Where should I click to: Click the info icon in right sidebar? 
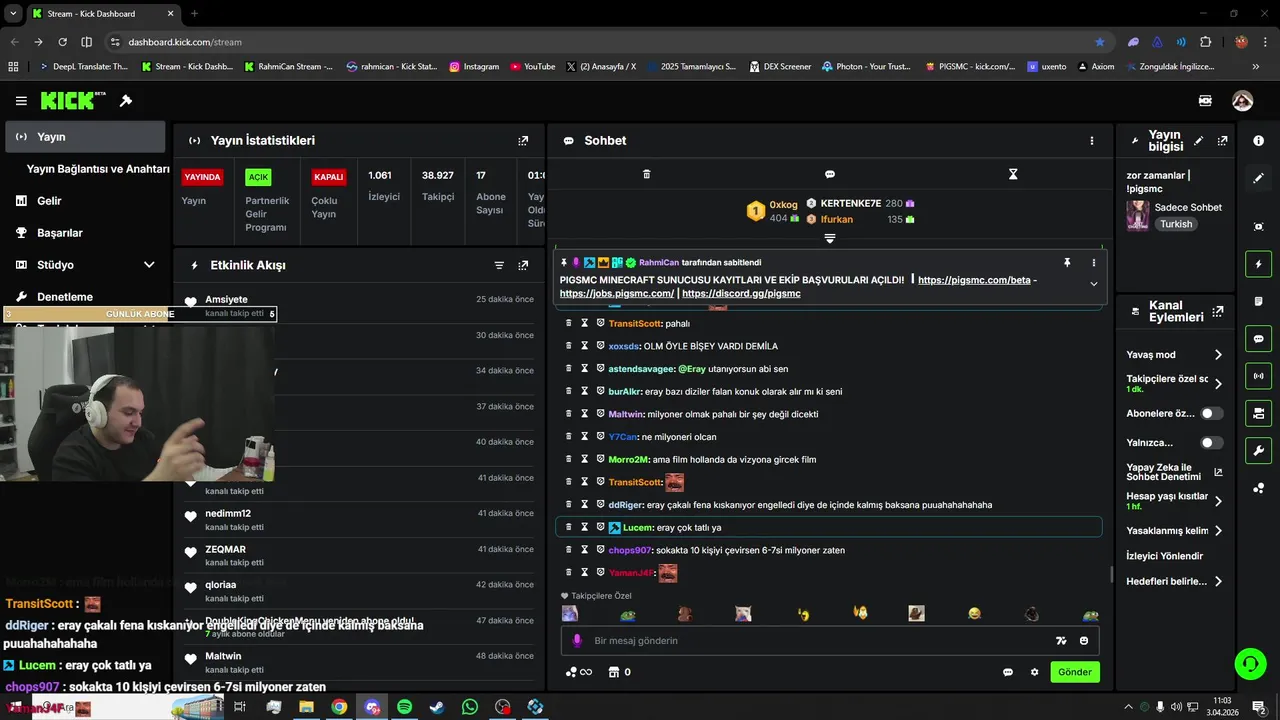tap(1258, 141)
